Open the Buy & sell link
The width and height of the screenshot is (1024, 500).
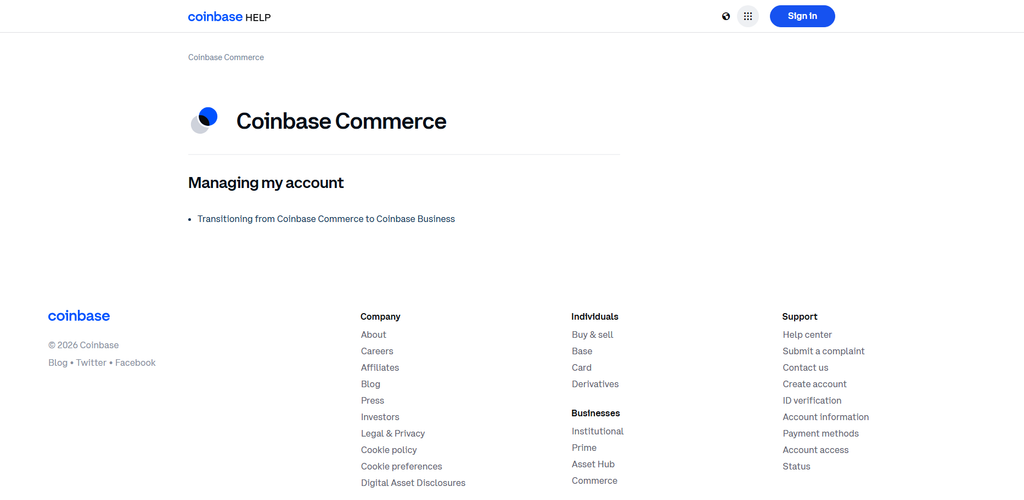pyautogui.click(x=592, y=335)
